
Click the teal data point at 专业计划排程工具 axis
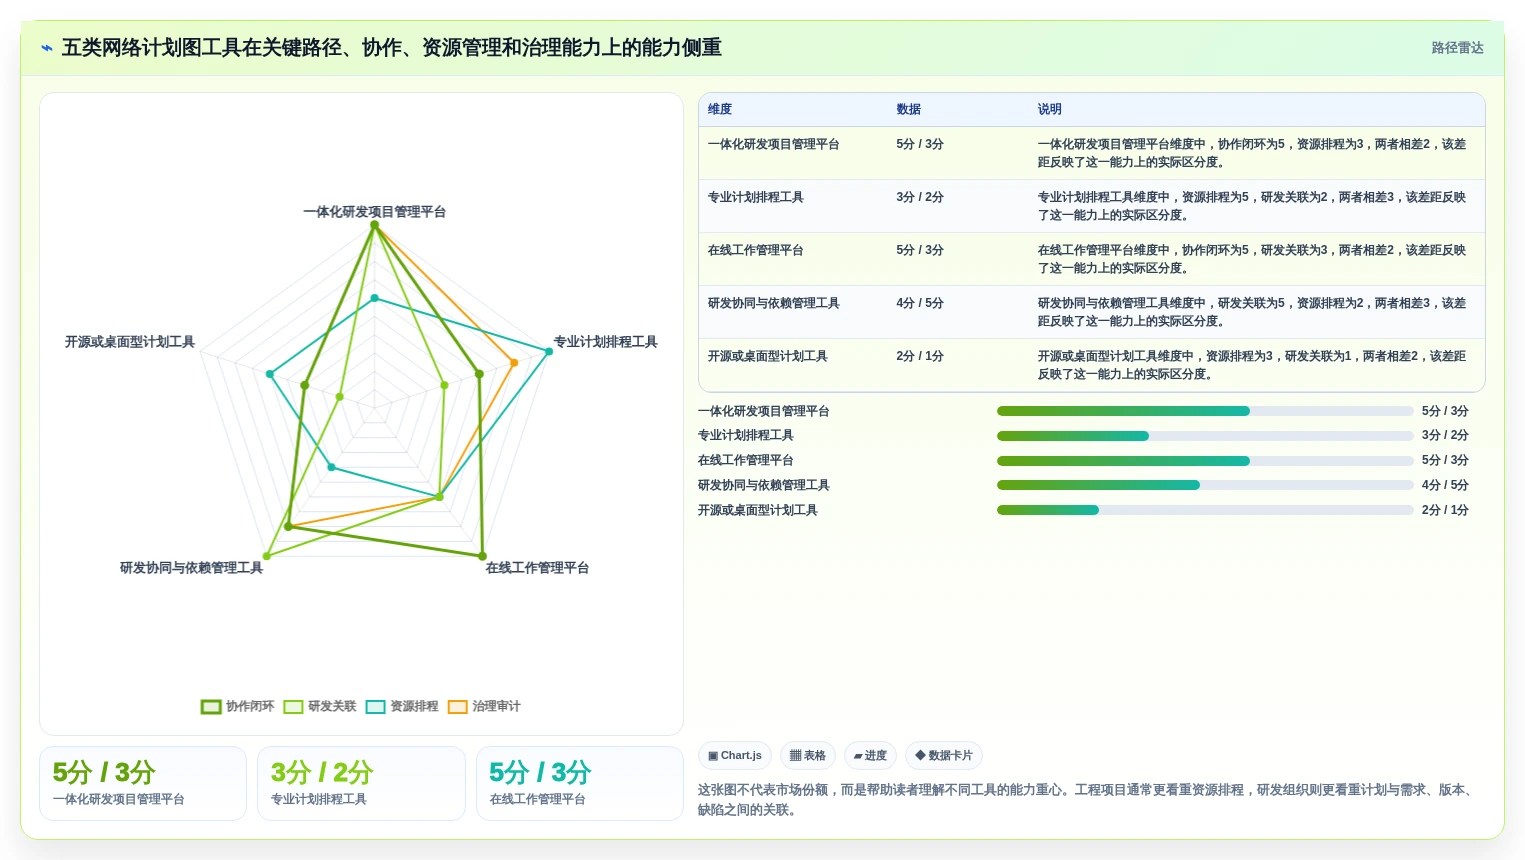tap(548, 351)
